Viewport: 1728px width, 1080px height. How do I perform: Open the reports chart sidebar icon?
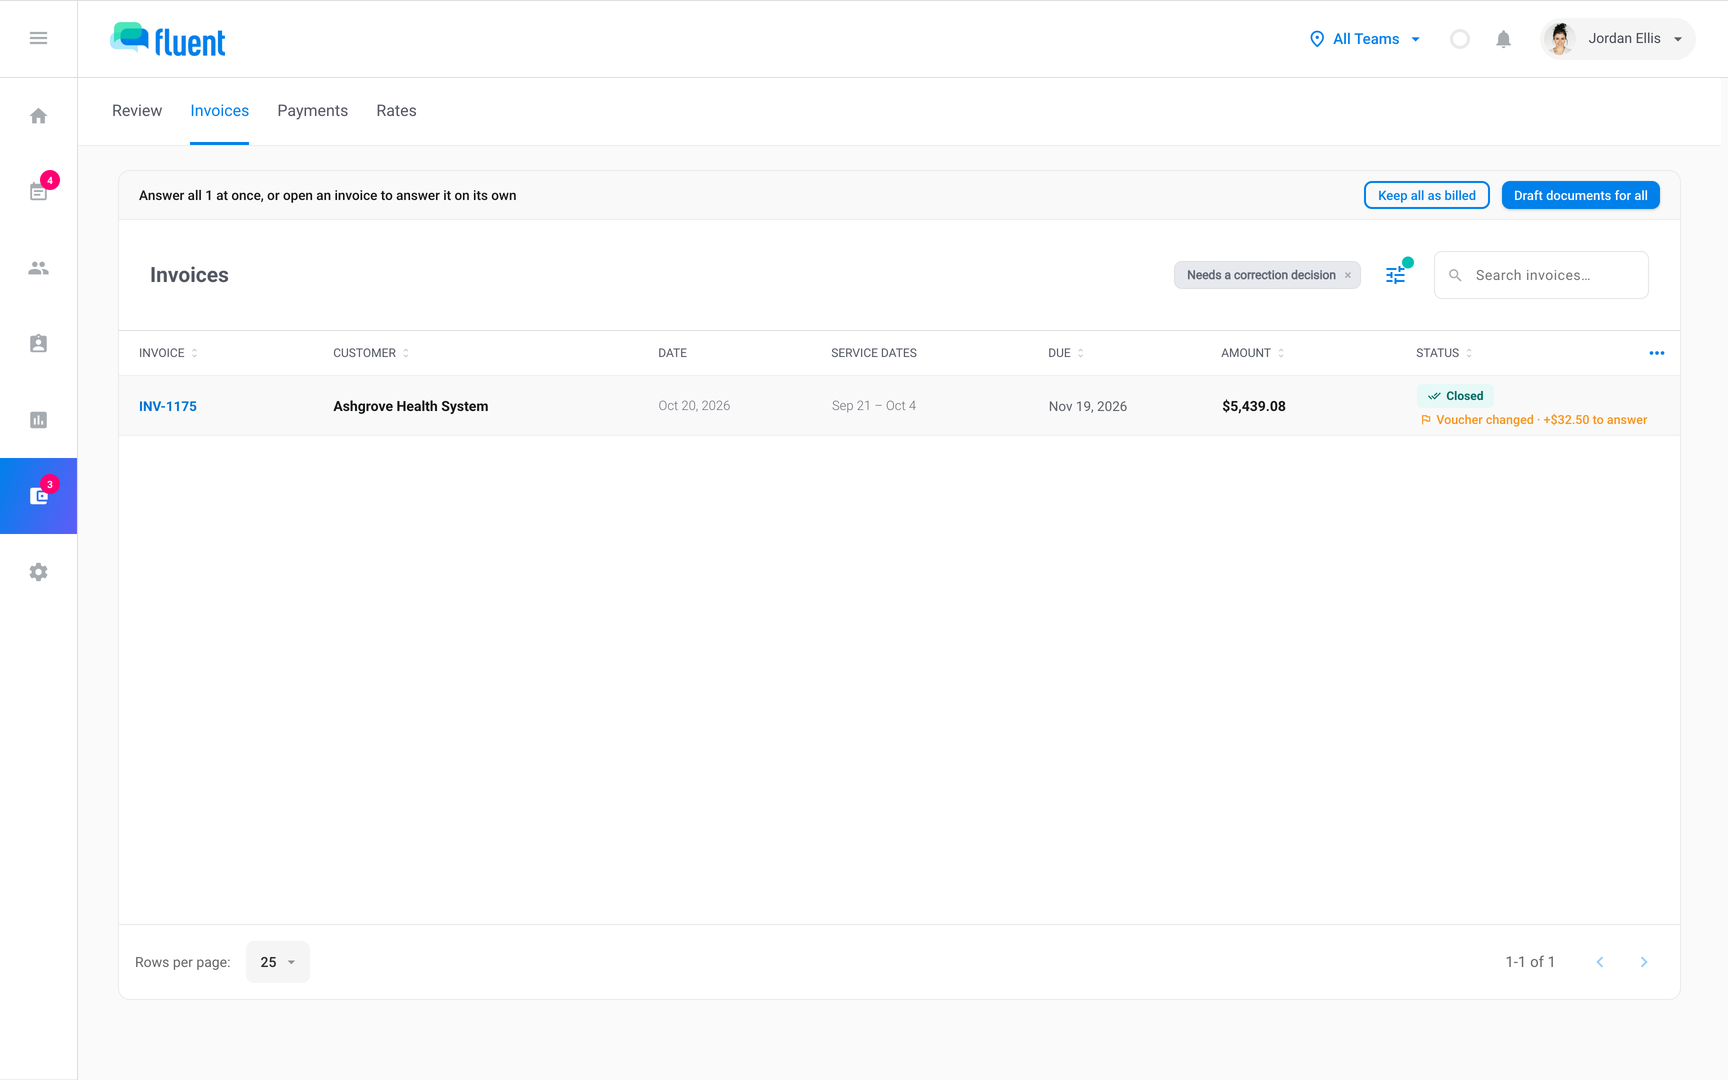tap(38, 420)
